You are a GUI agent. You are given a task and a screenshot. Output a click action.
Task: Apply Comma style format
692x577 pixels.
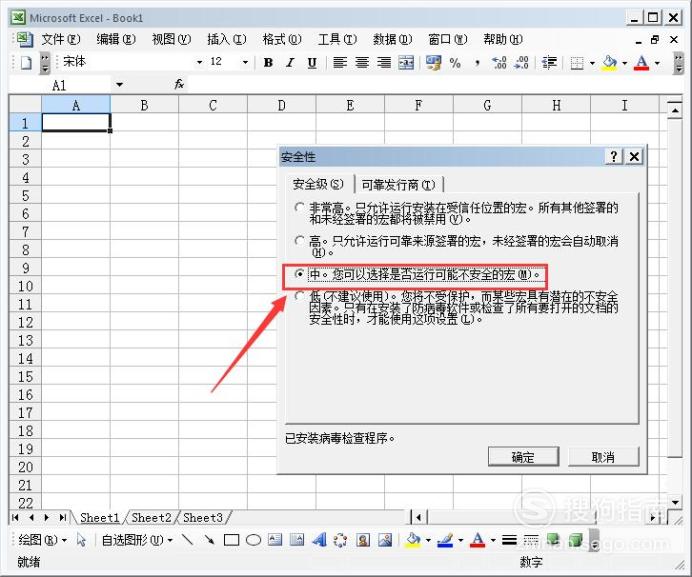click(x=477, y=63)
